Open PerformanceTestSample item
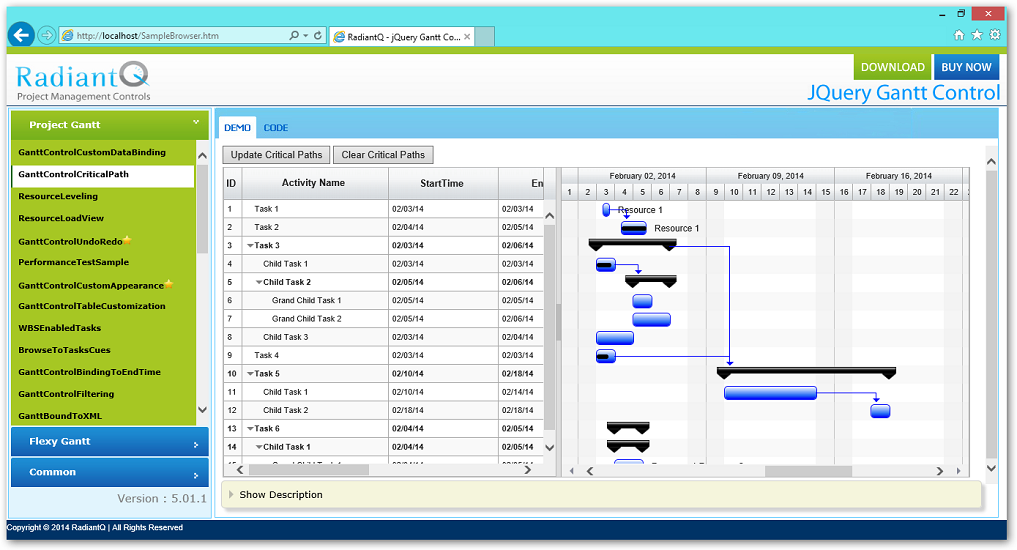The image size is (1017, 550). (x=73, y=263)
